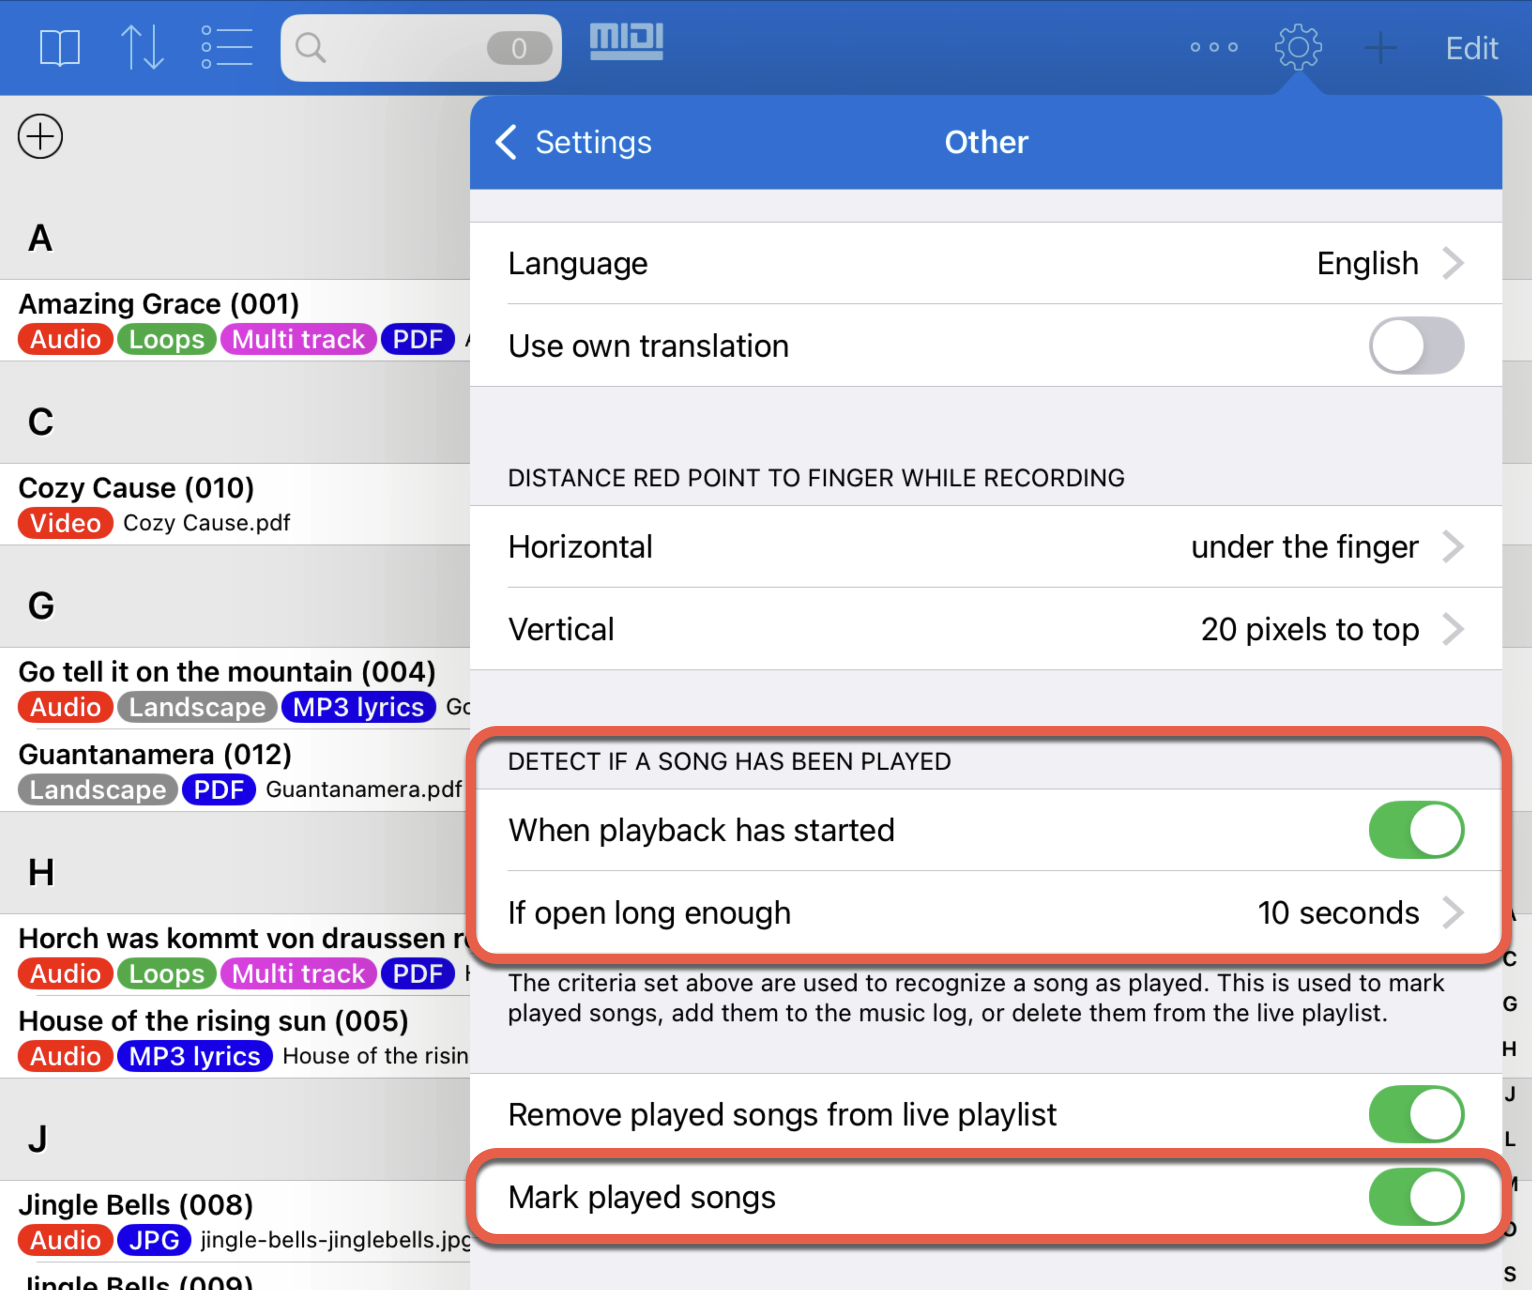The width and height of the screenshot is (1532, 1290).
Task: Expand Horizontal distance options
Action: click(985, 547)
